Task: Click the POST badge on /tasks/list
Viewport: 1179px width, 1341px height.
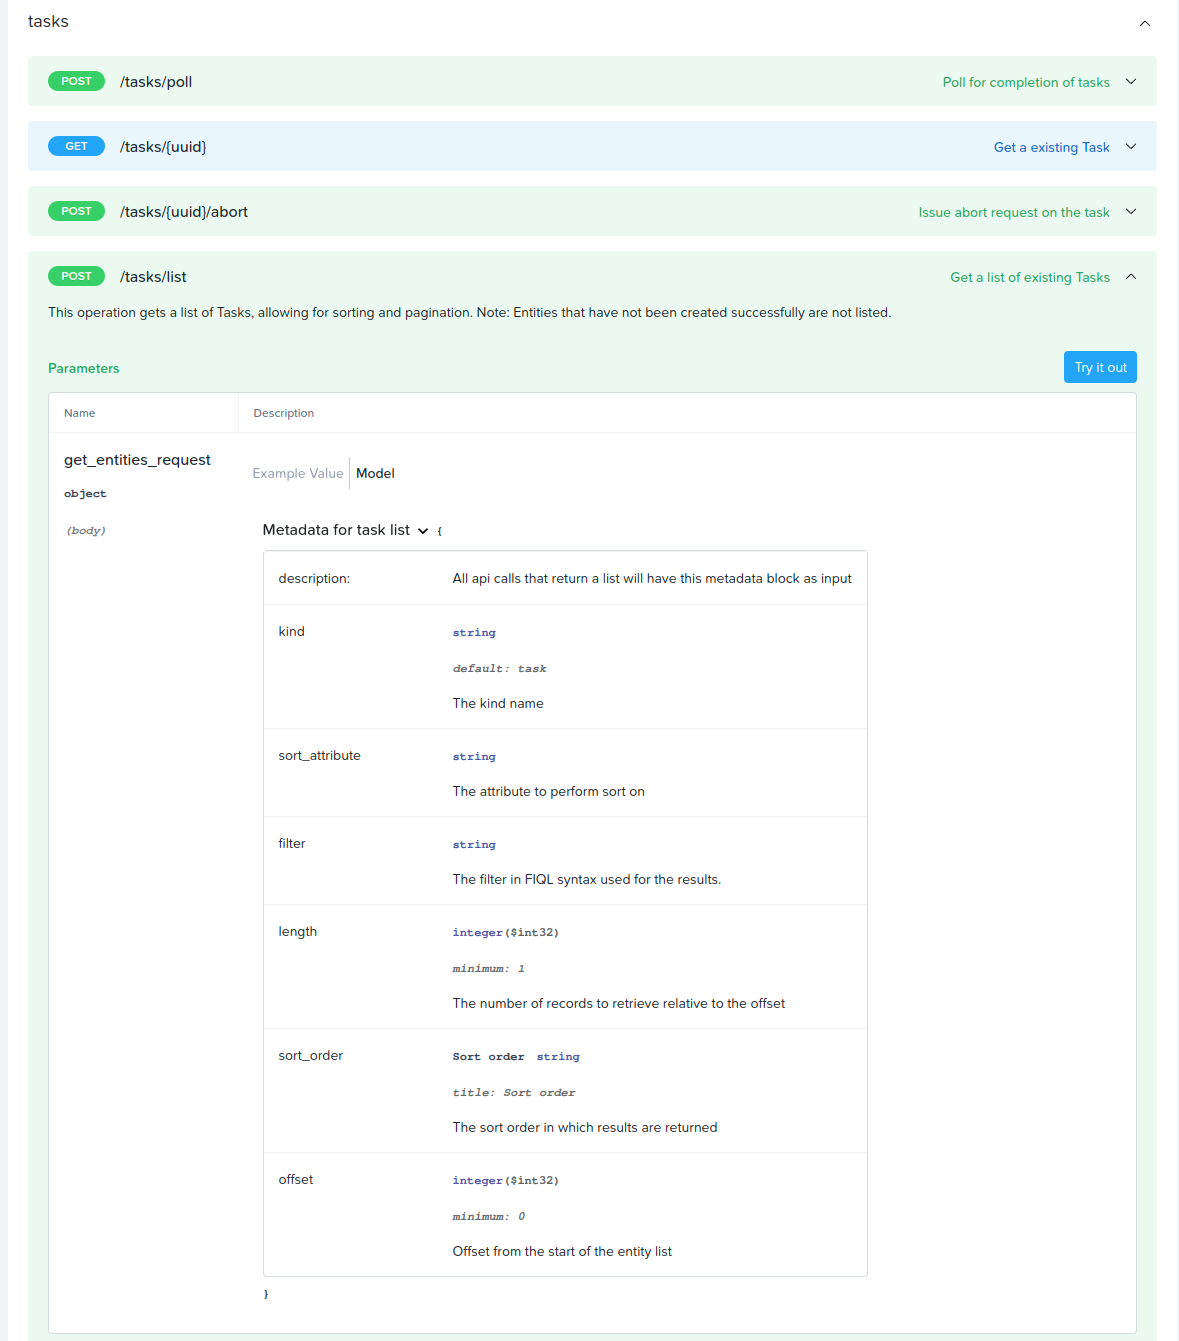Action: click(x=76, y=276)
